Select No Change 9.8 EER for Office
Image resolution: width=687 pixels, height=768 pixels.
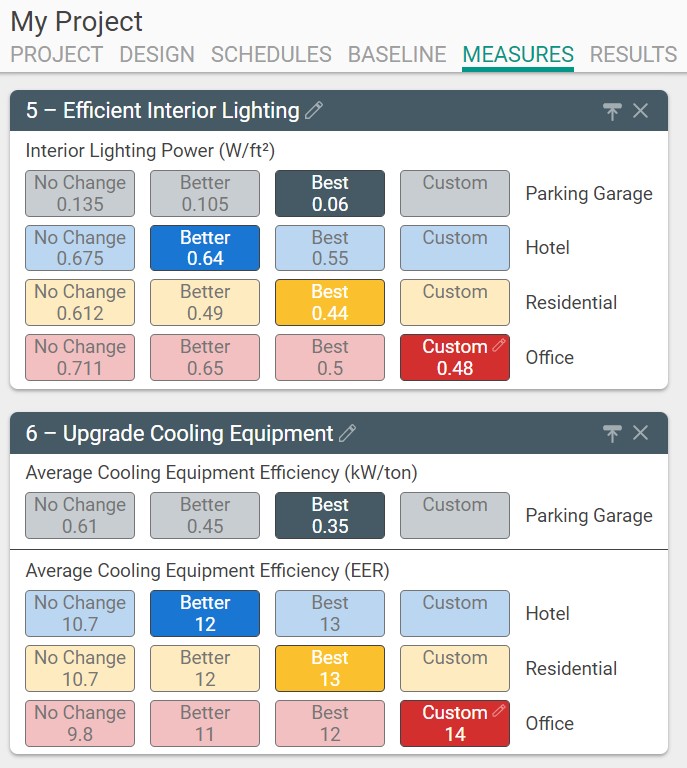tap(80, 723)
